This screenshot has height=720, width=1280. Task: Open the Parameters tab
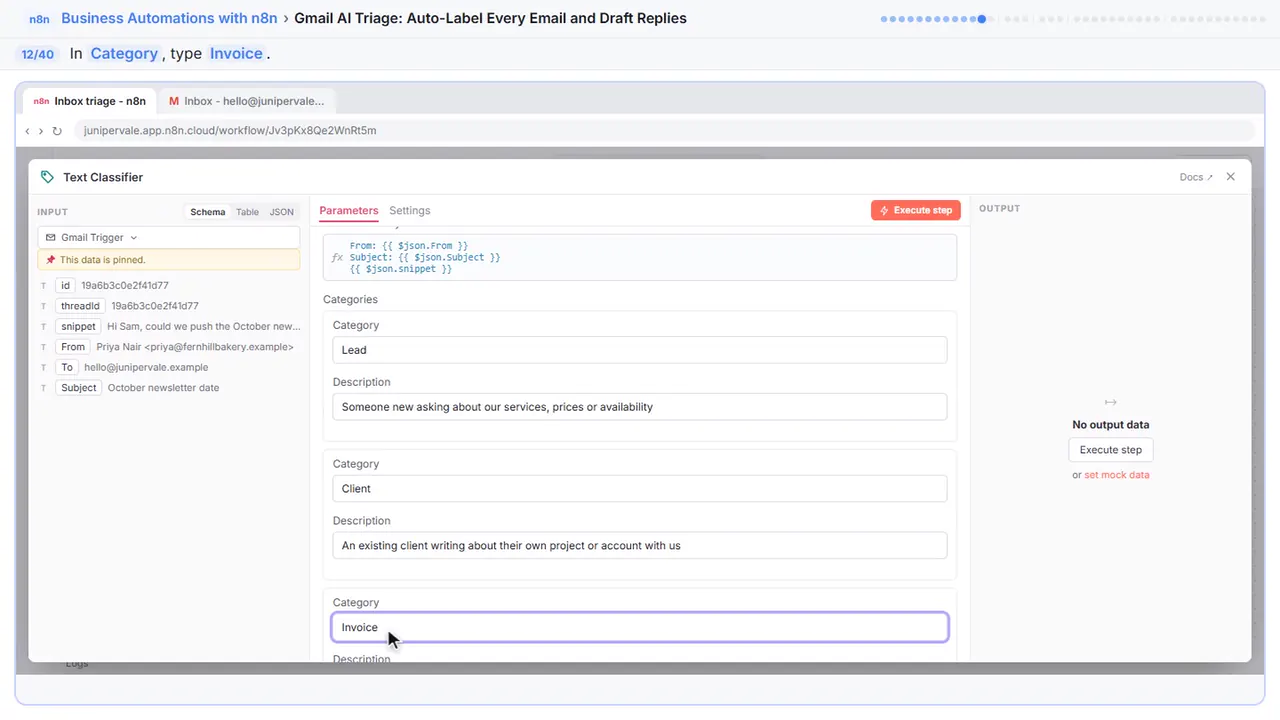[348, 211]
